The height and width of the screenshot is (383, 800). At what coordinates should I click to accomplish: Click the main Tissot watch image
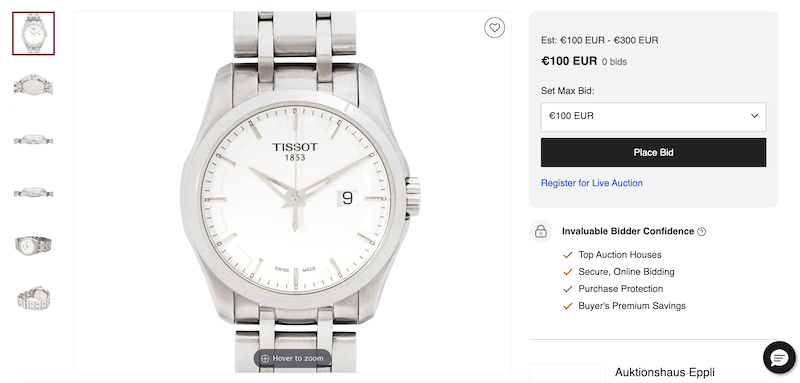pos(292,192)
